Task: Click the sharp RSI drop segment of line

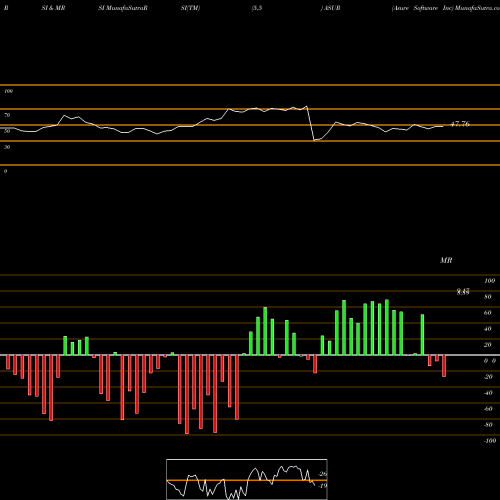Action: pos(311,124)
